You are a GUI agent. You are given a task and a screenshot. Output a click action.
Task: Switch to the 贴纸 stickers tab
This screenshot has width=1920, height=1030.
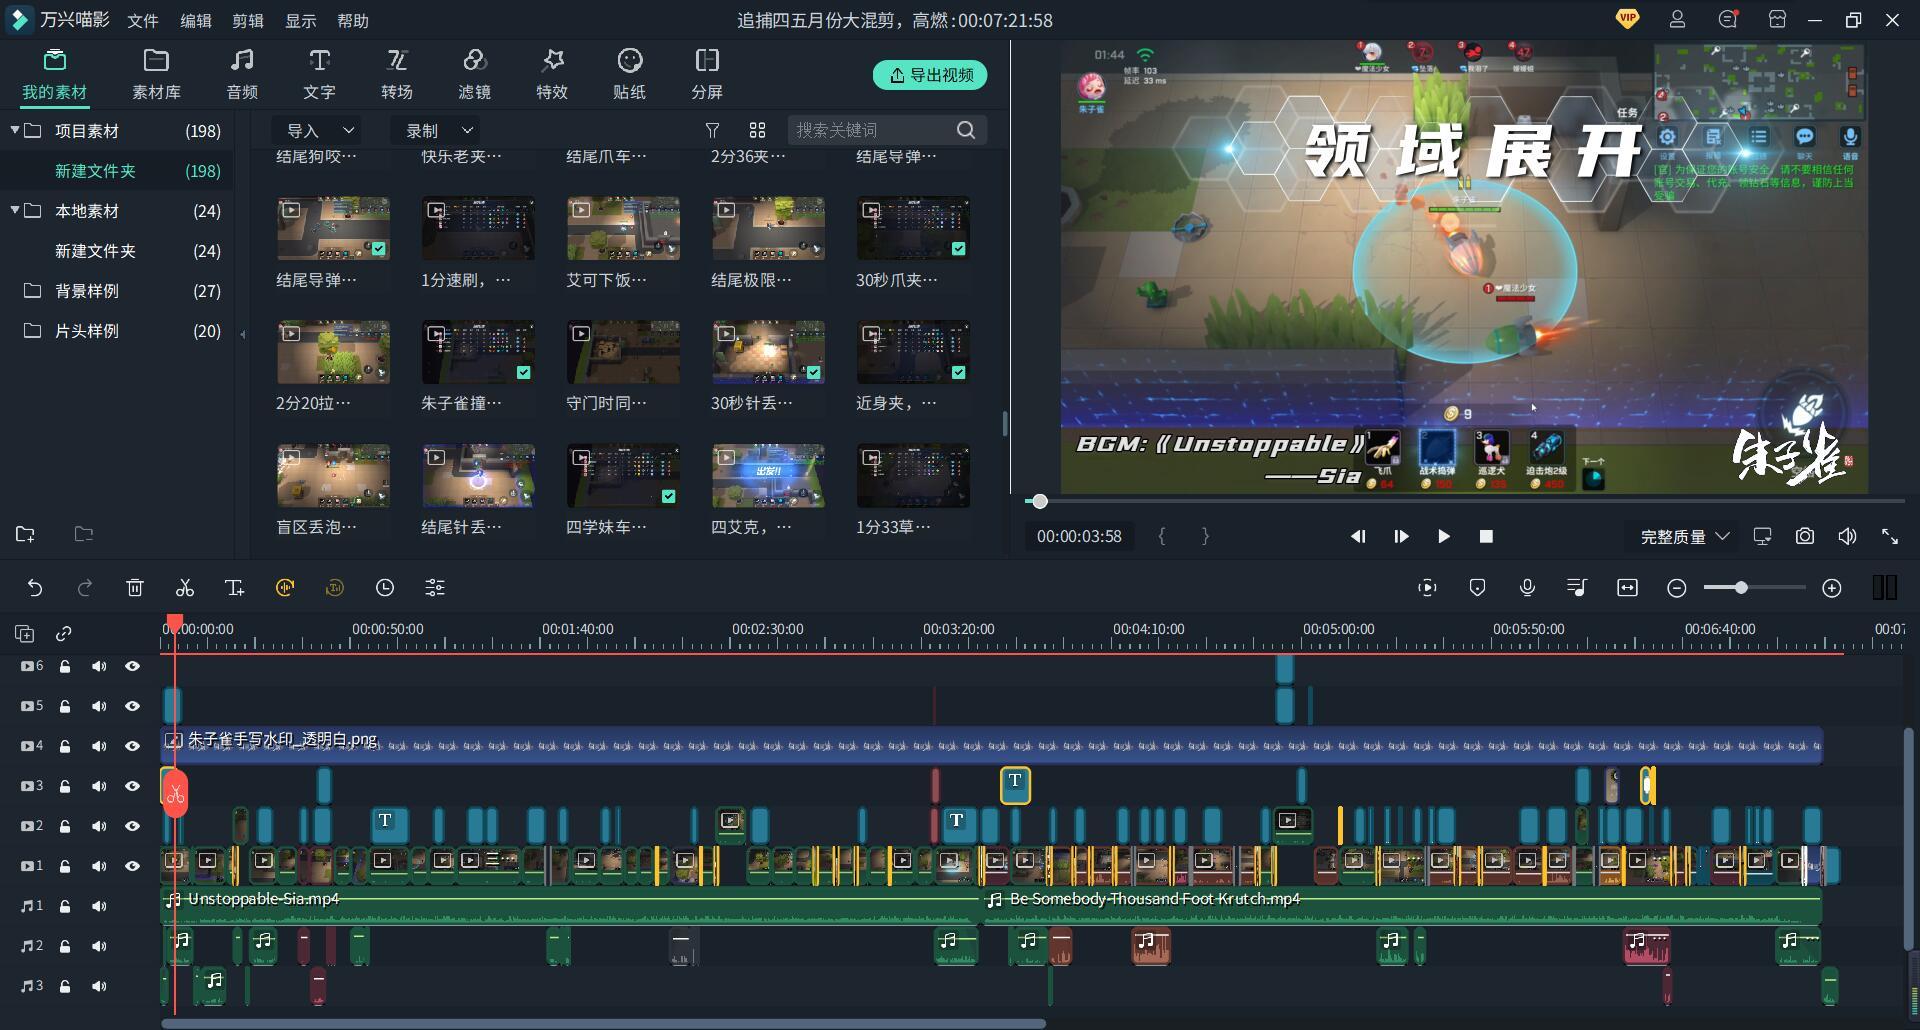[x=629, y=75]
